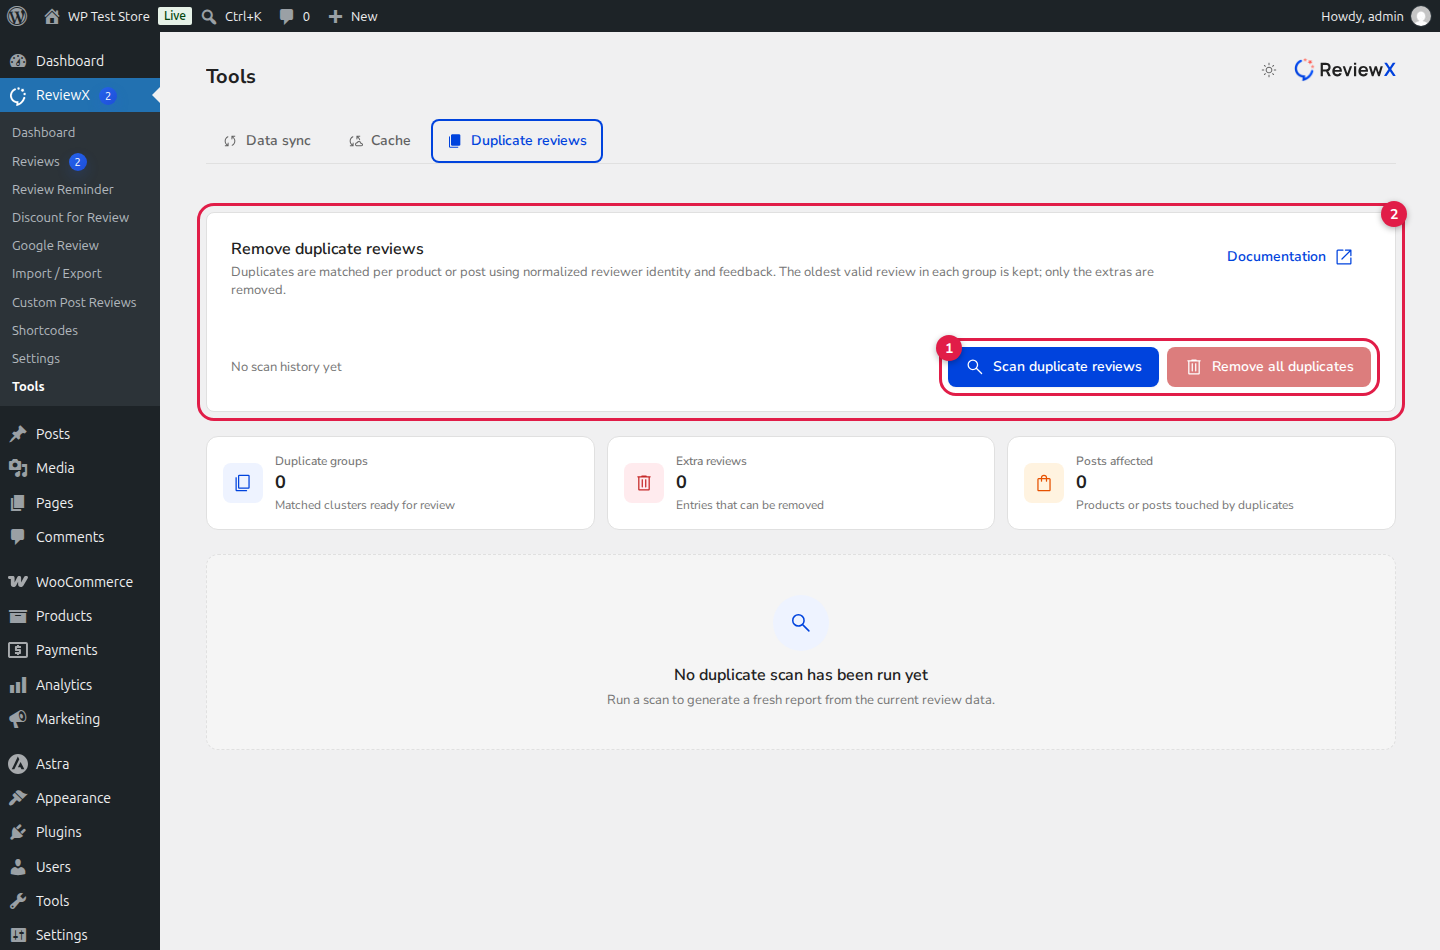The image size is (1440, 950).
Task: Switch to the Cache tab
Action: coord(380,141)
